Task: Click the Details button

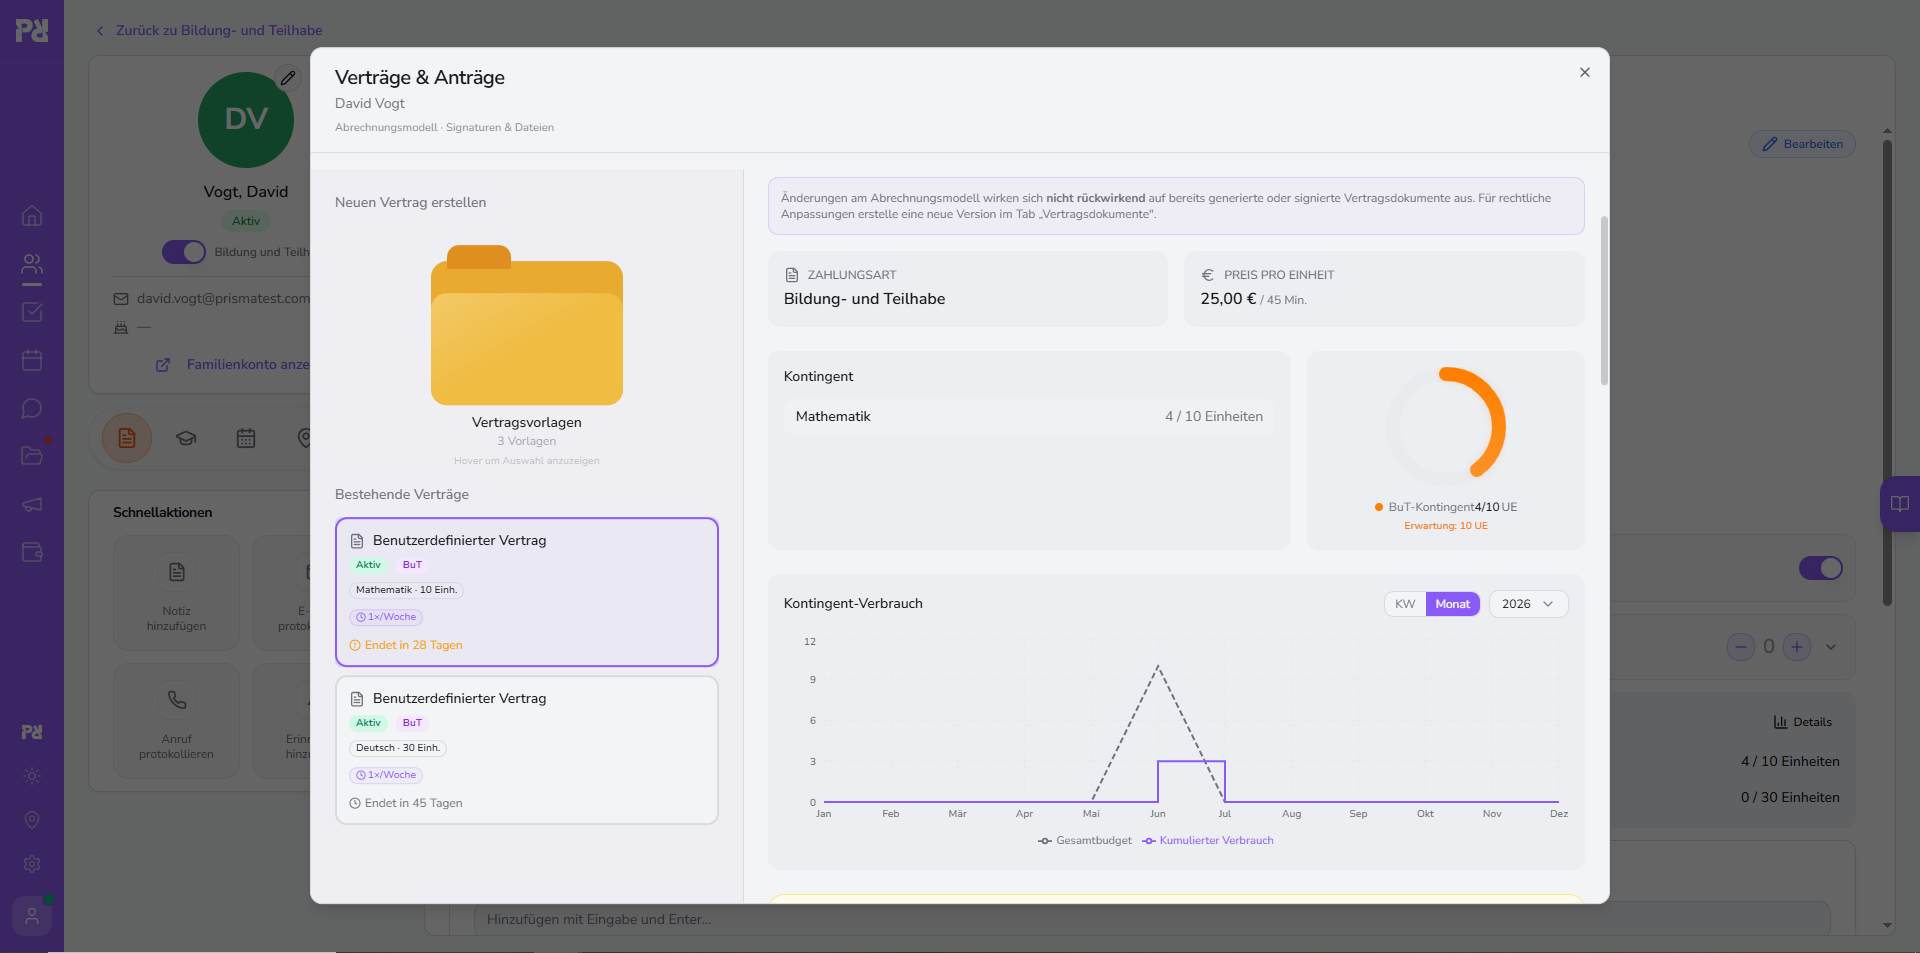Action: click(1802, 722)
